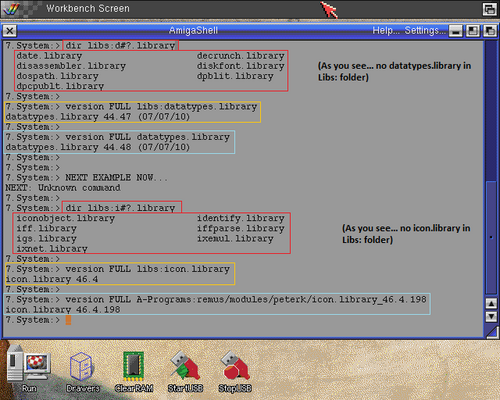Viewport: 500px width, 400px height.
Task: Open the Run icon in the dock
Action: 29,368
